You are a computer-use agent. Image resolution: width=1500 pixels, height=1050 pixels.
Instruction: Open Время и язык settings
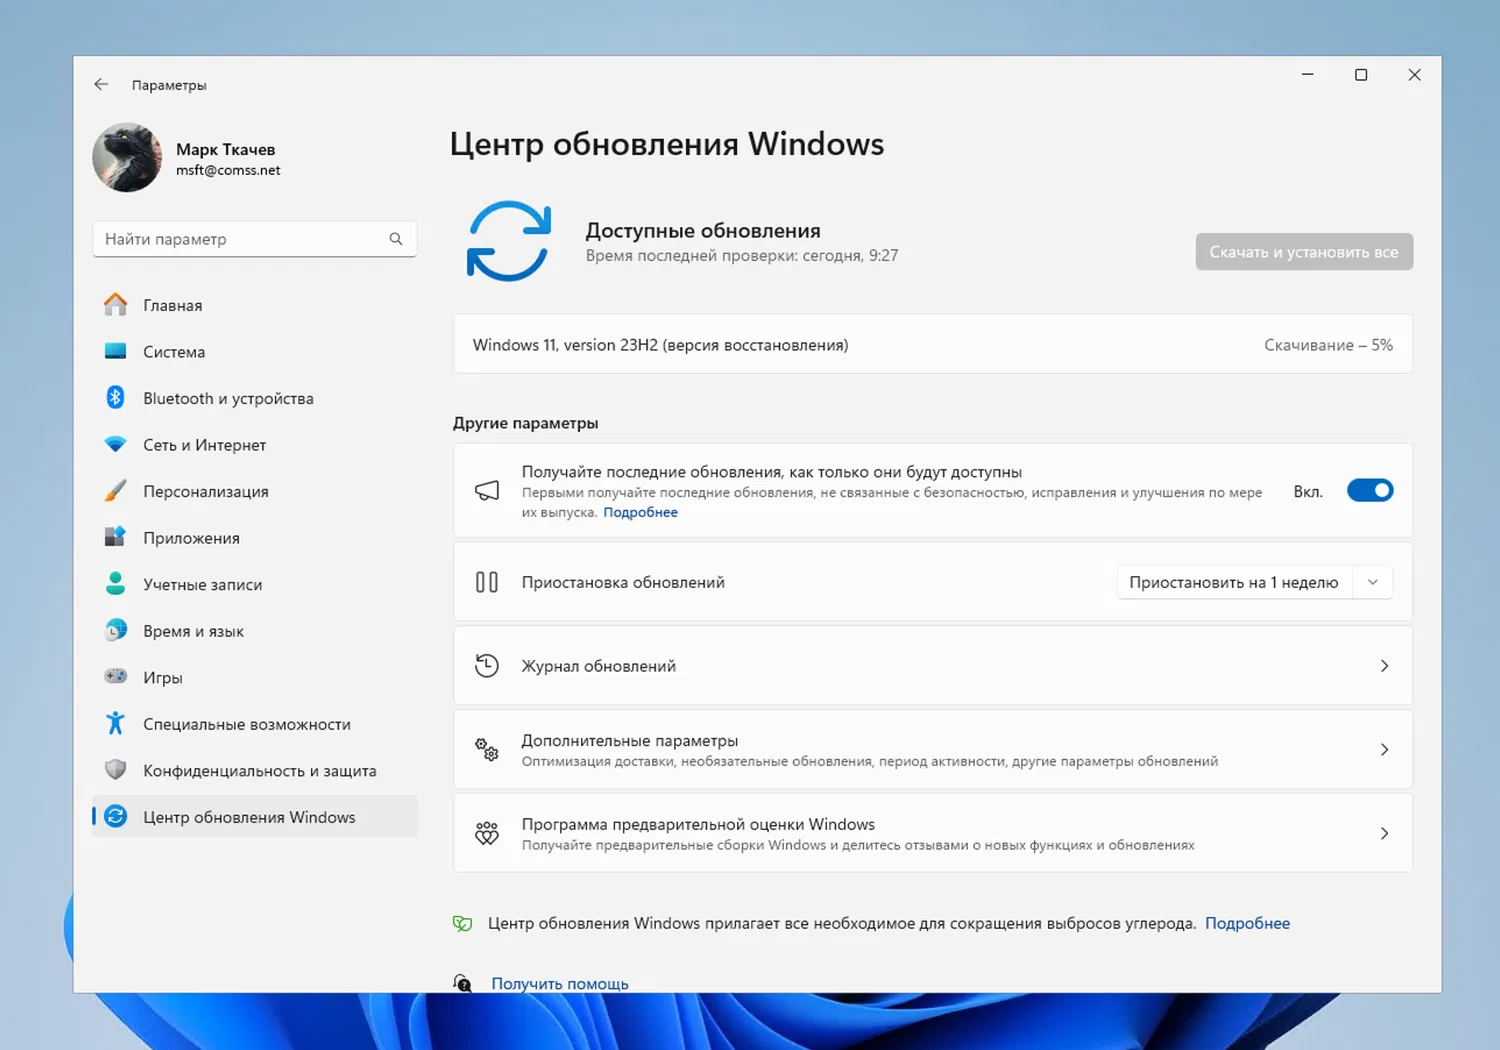coord(255,631)
